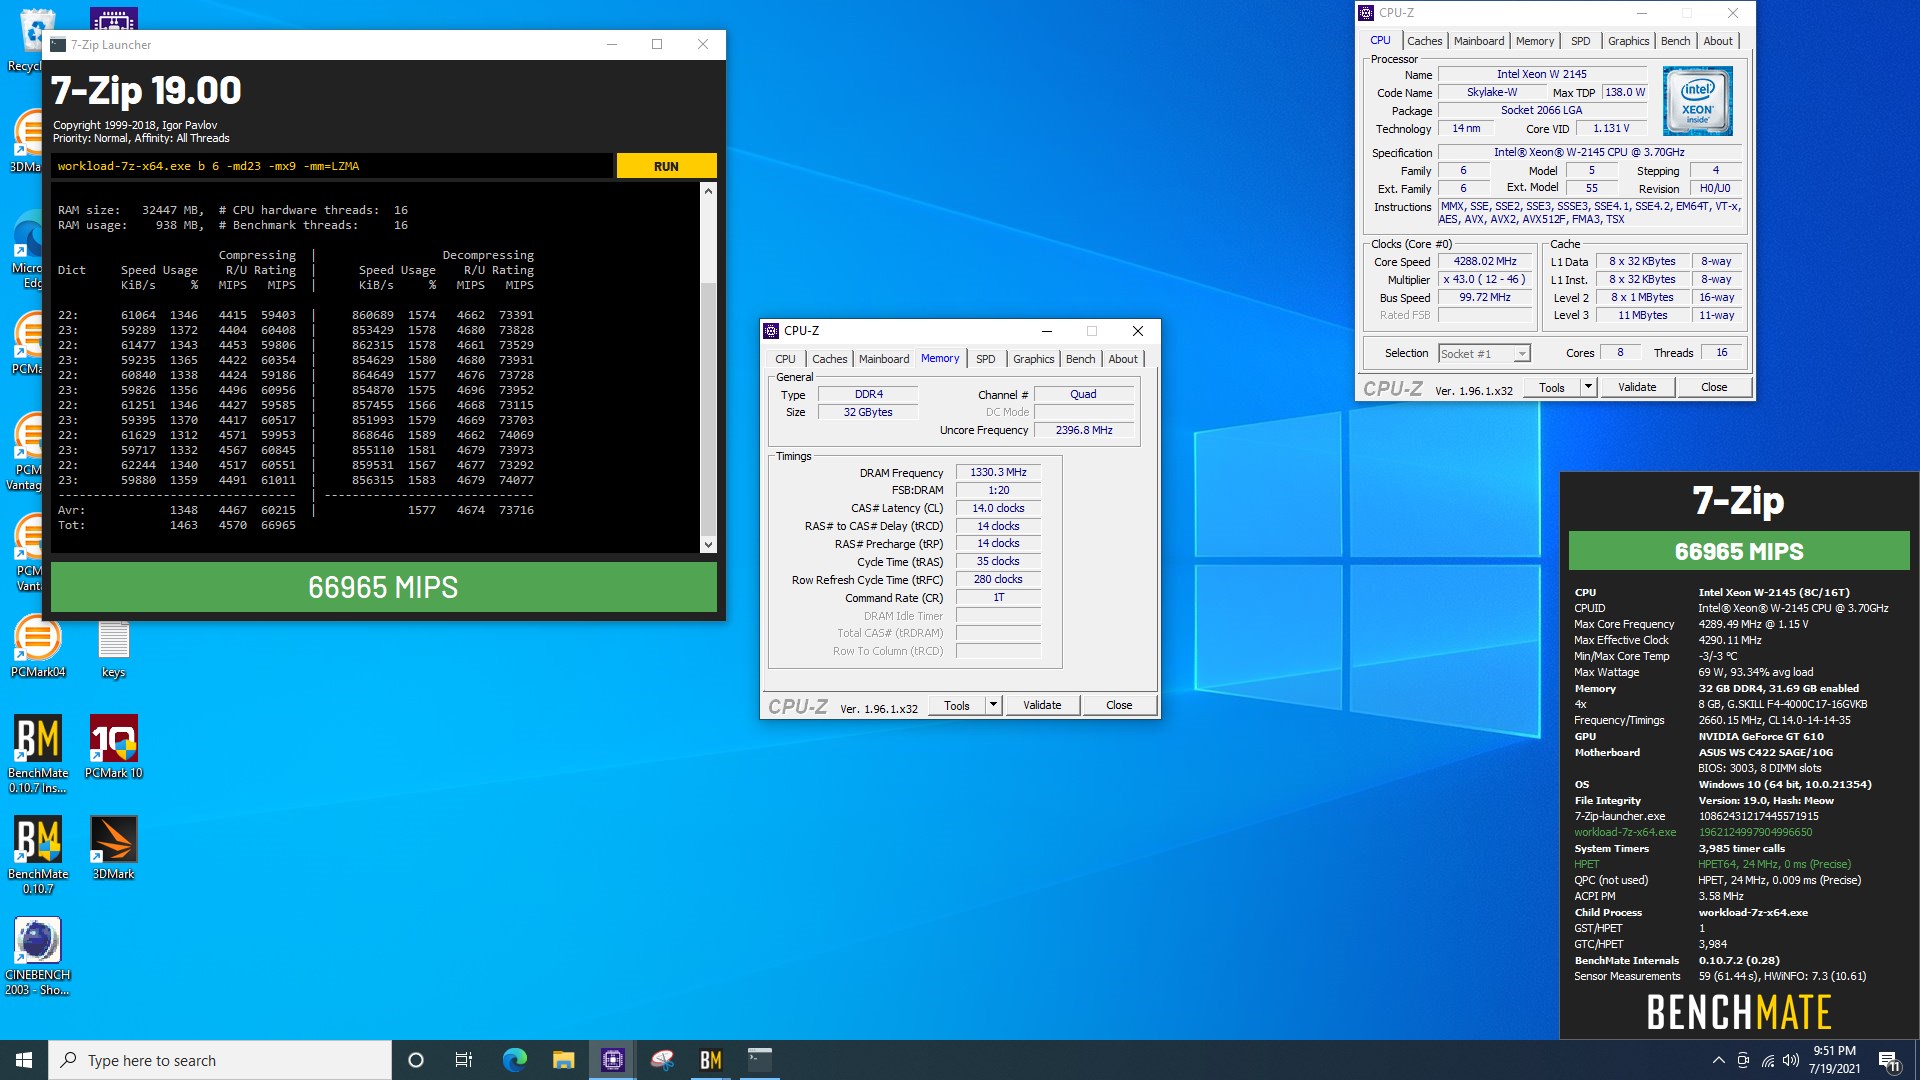Click Validate in CPU-Z Memory window
Screen dimensions: 1920x1080
(x=1041, y=705)
